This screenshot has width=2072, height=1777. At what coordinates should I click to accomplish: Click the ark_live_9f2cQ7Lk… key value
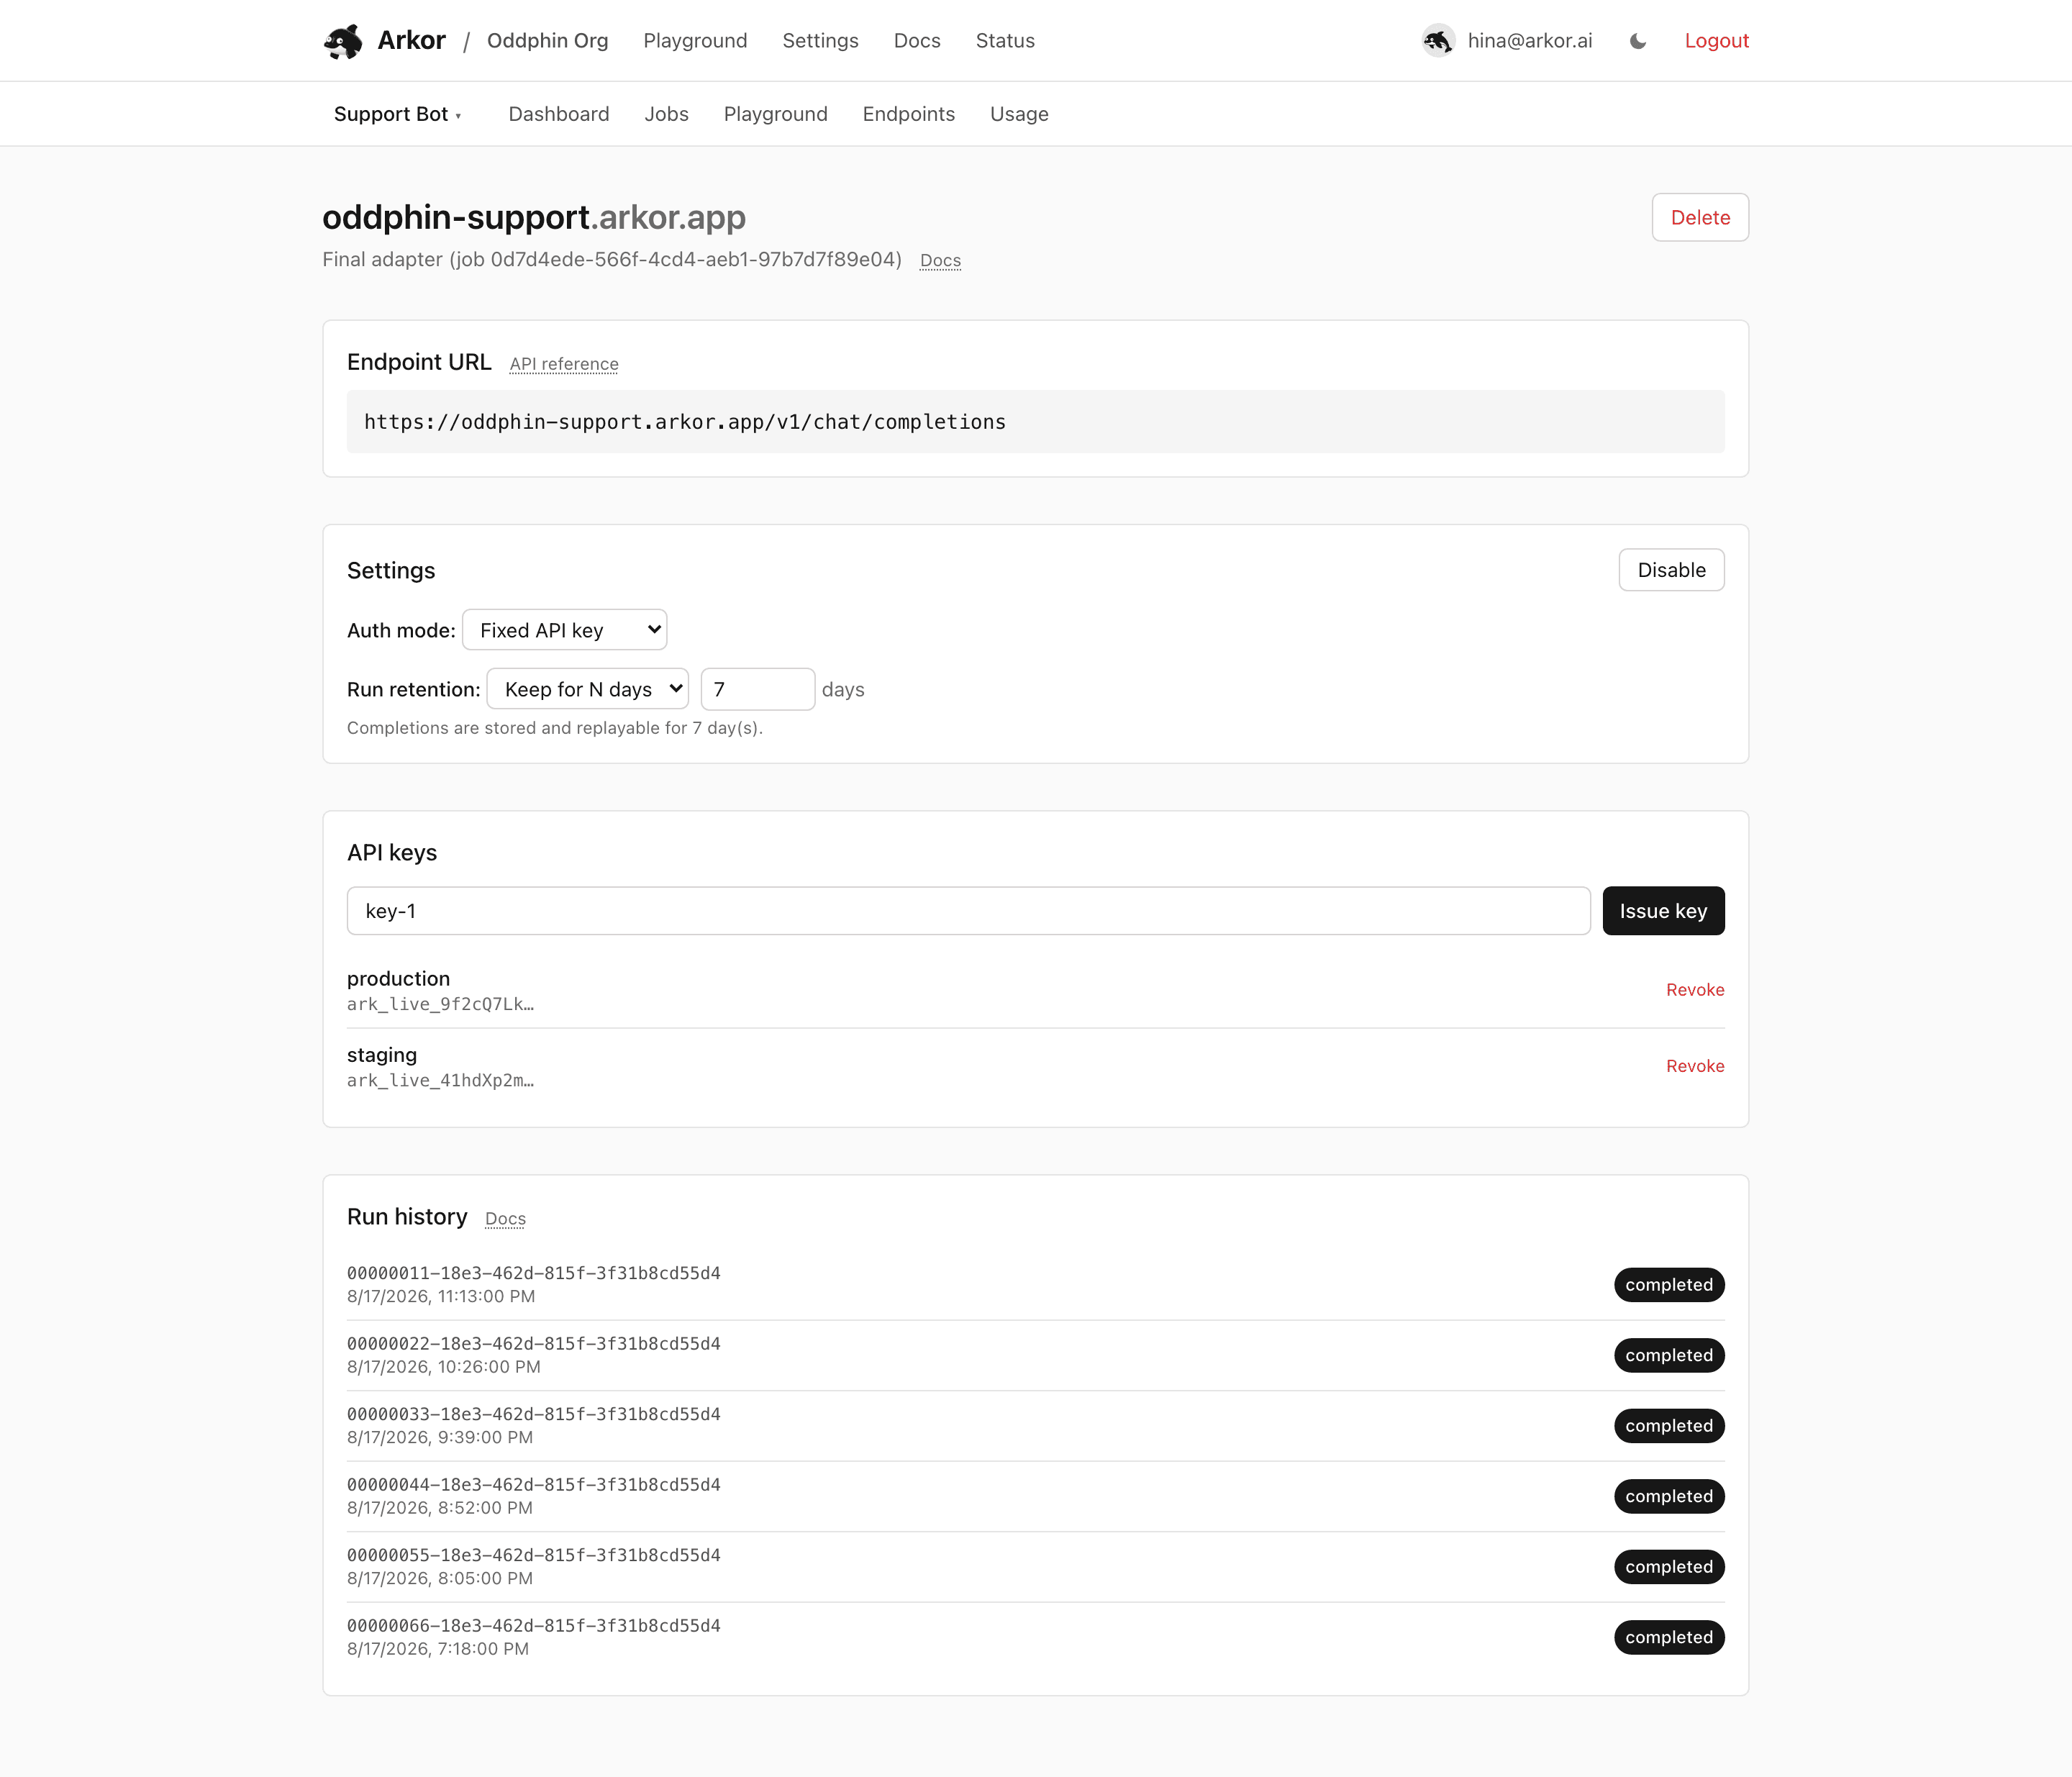coord(440,1004)
